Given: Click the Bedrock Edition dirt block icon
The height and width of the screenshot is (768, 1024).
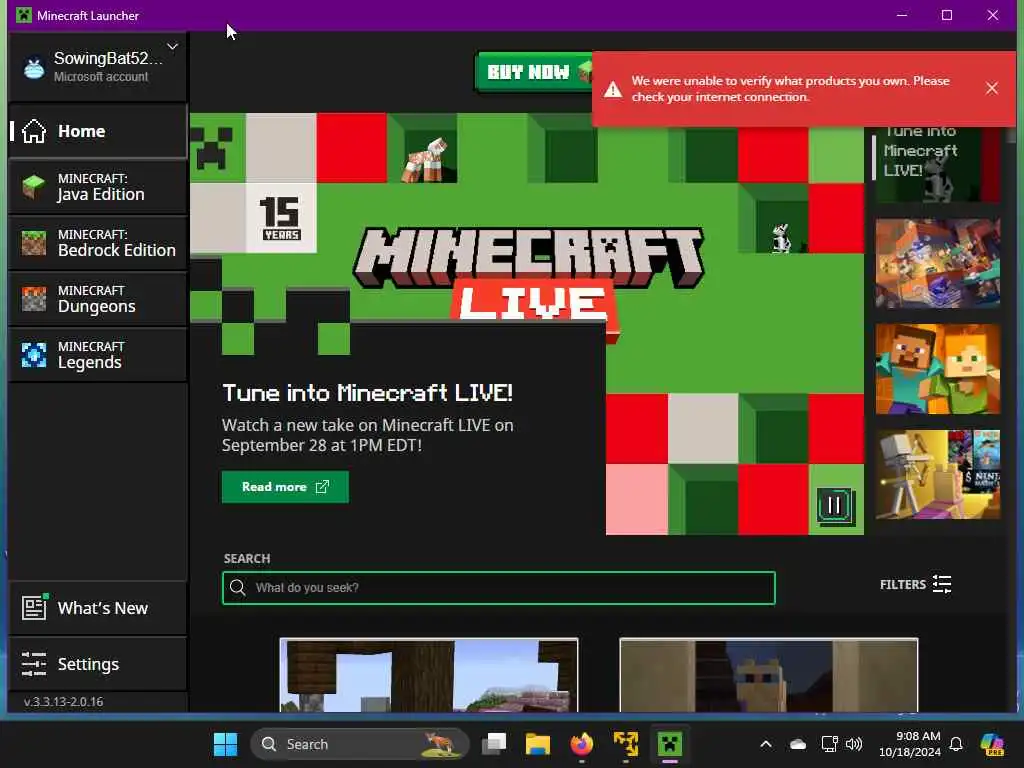Looking at the screenshot, I should click(34, 243).
